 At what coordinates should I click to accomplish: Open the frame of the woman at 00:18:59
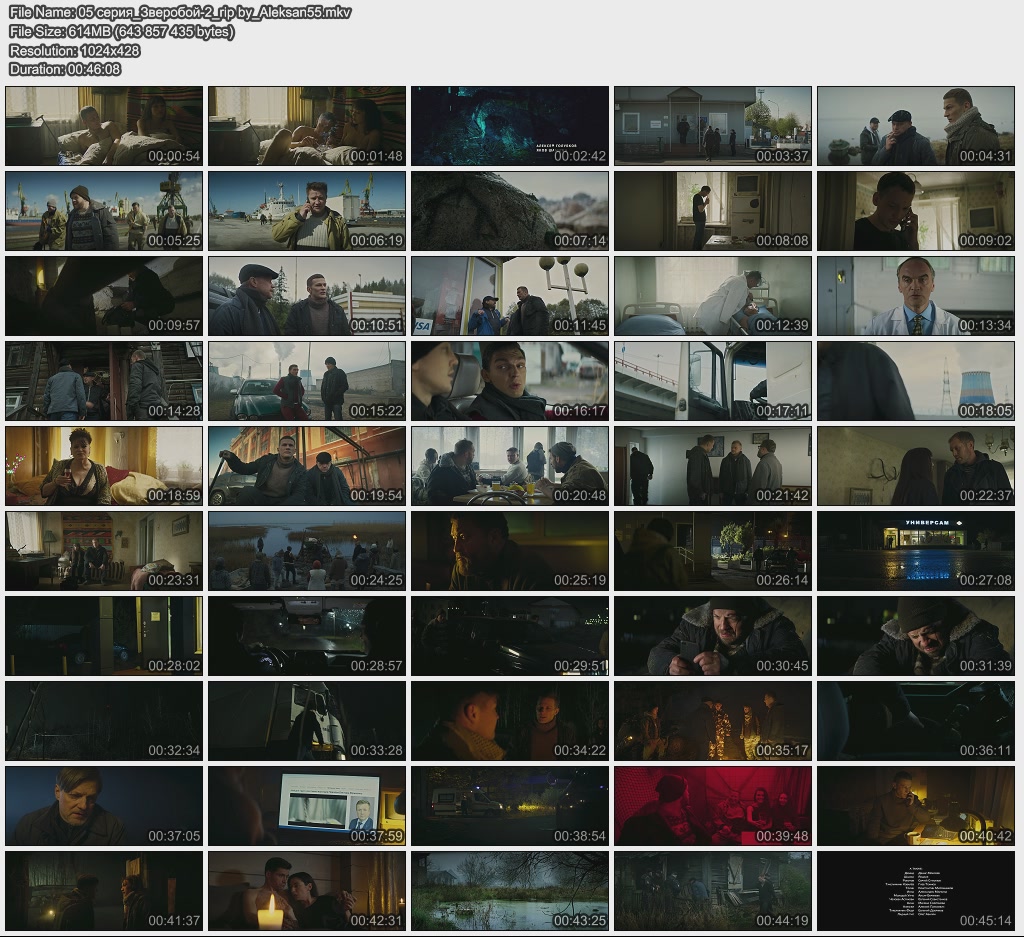coord(104,466)
